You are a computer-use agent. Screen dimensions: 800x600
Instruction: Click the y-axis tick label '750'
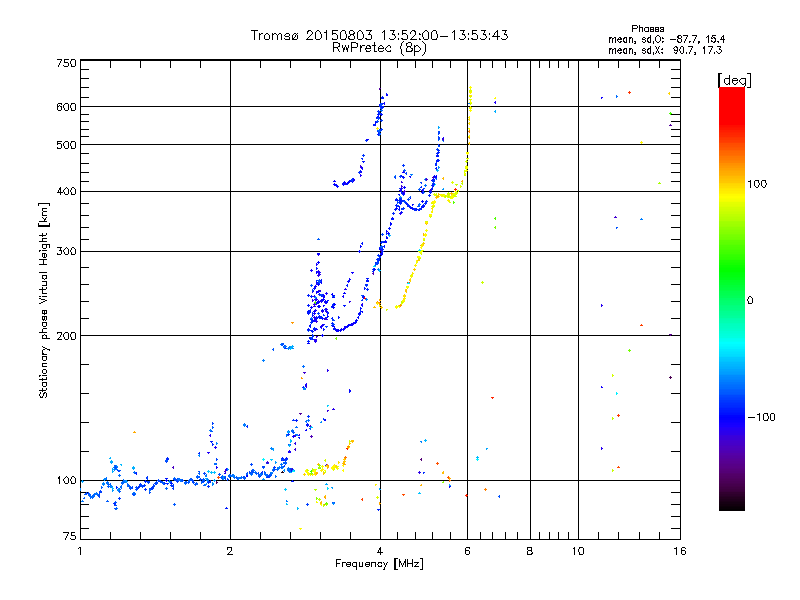tap(66, 63)
